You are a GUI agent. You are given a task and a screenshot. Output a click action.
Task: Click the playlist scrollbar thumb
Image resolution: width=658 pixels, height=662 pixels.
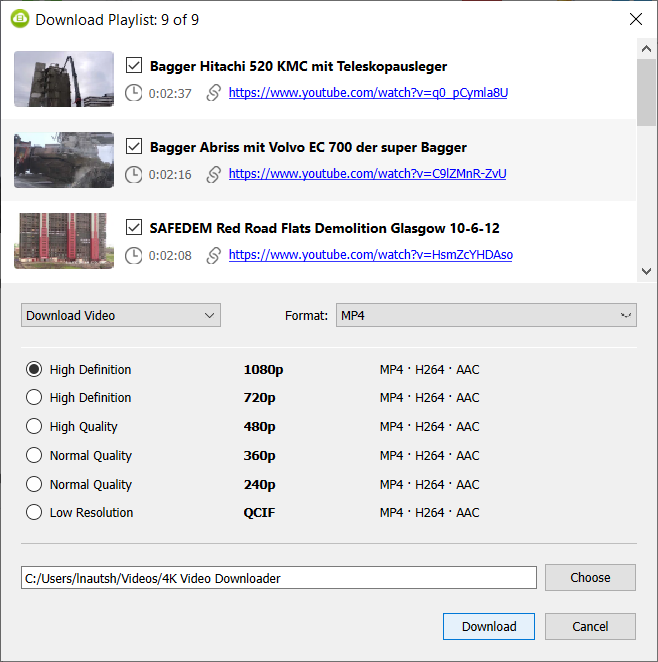click(646, 92)
